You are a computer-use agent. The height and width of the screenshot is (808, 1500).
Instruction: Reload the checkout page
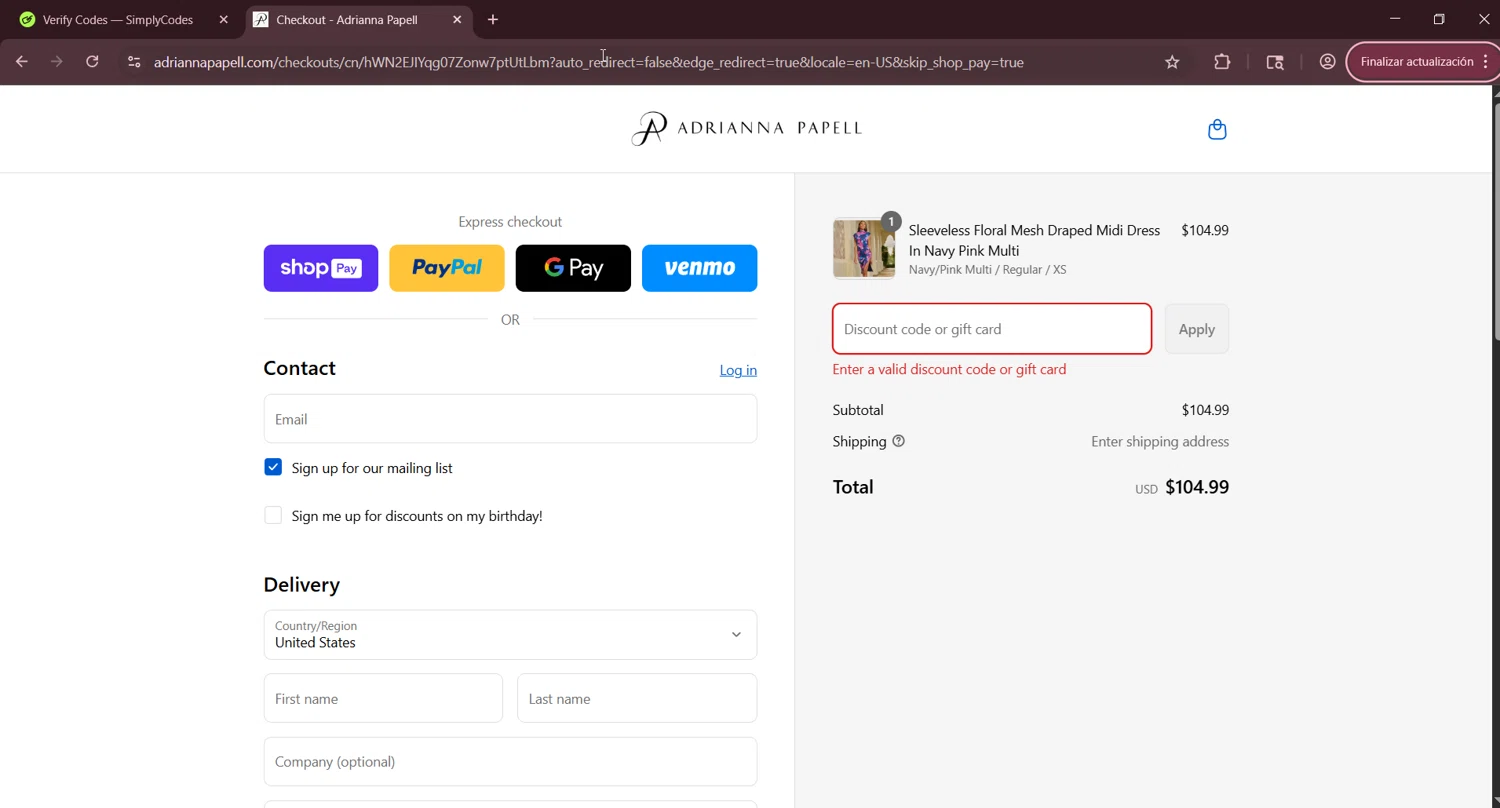[92, 62]
